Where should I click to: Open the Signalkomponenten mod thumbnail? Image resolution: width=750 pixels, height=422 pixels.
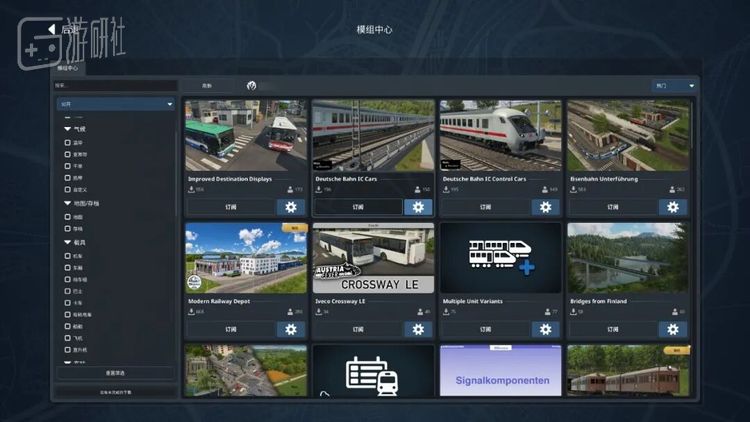[x=500, y=370]
